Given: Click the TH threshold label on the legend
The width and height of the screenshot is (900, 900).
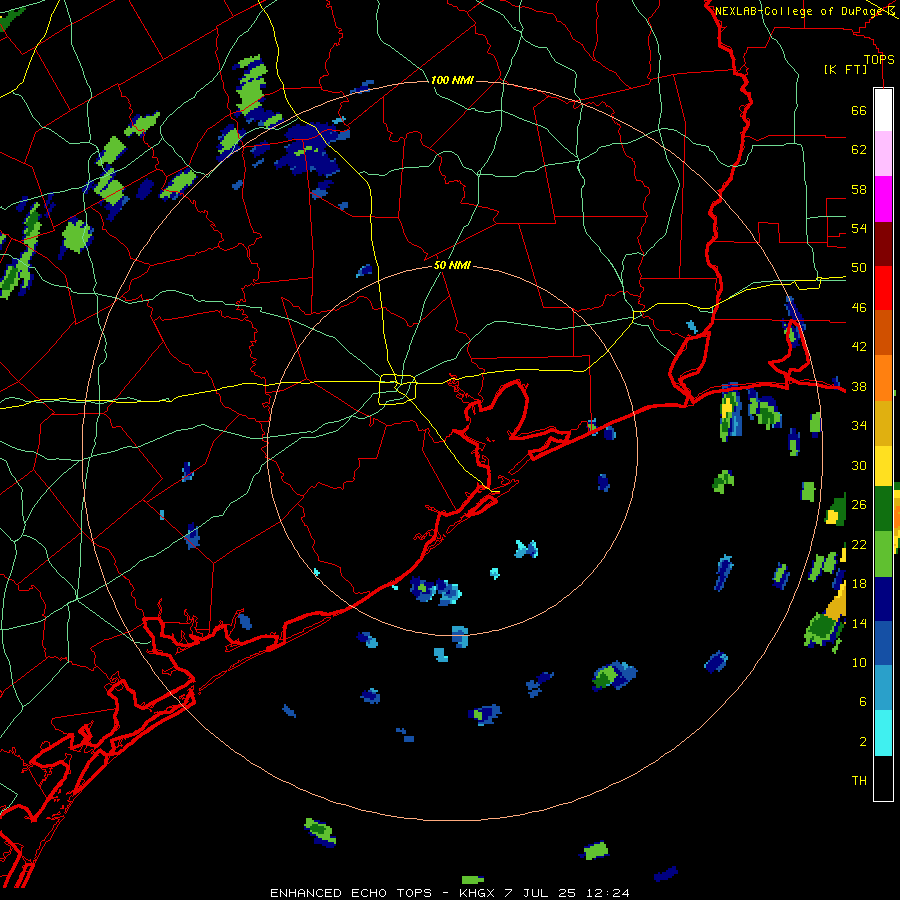Looking at the screenshot, I should [x=859, y=781].
